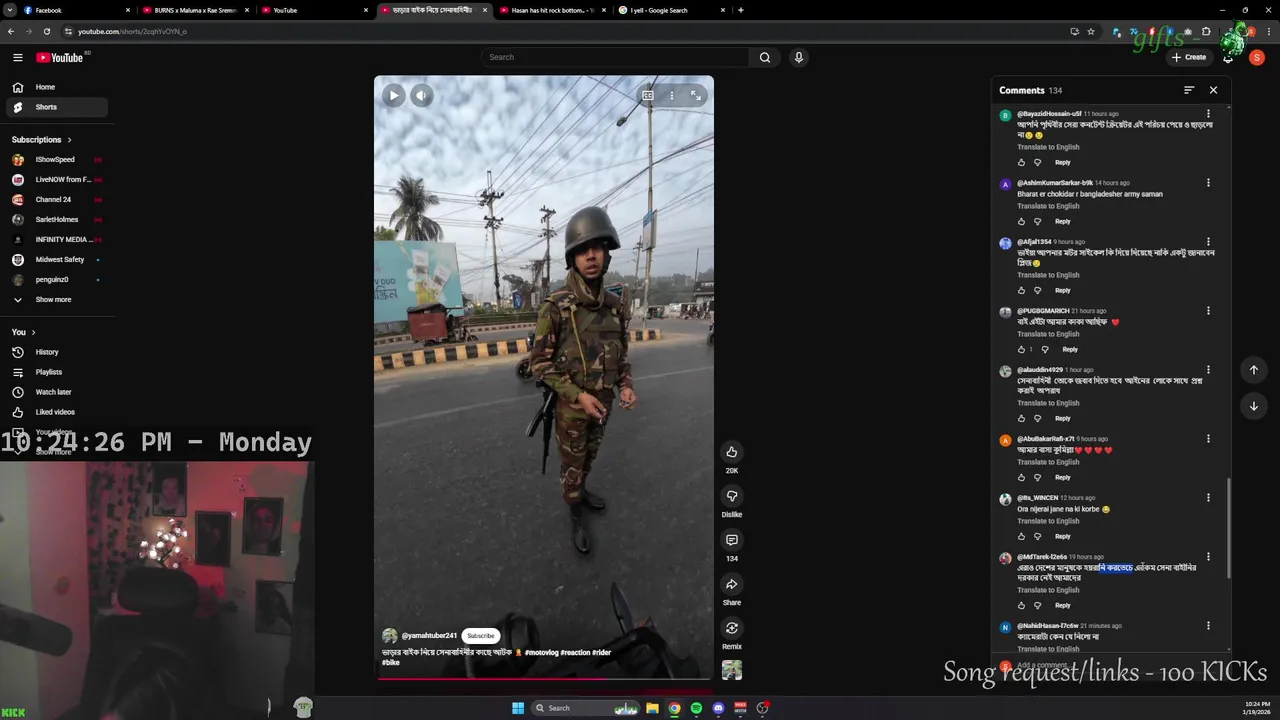Image resolution: width=1280 pixels, height=720 pixels.
Task: Open @yamahtuber241 channel link
Action: click(x=429, y=636)
